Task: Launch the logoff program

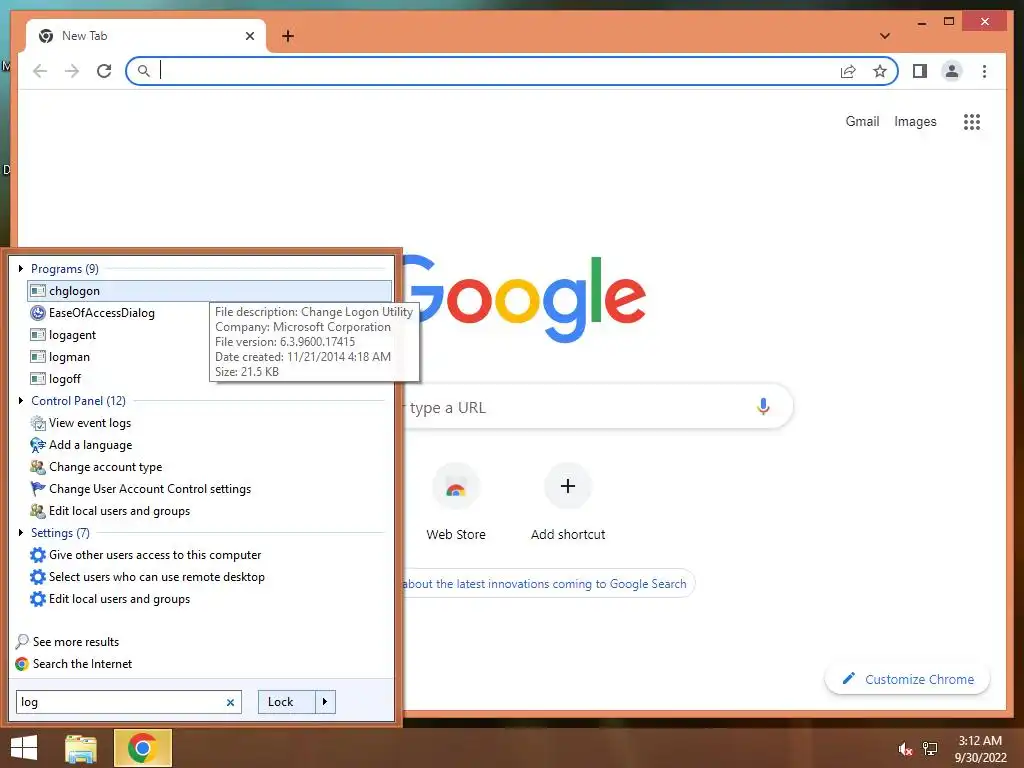Action: 56,379
